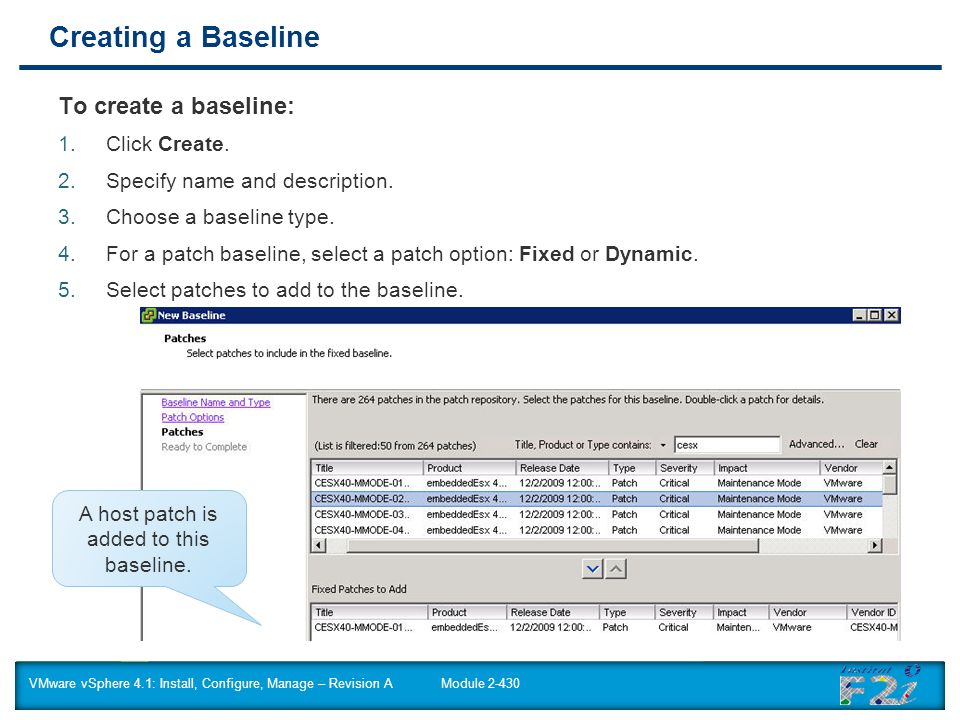Open the Advanced filter link
The image size is (960, 720).
point(816,444)
